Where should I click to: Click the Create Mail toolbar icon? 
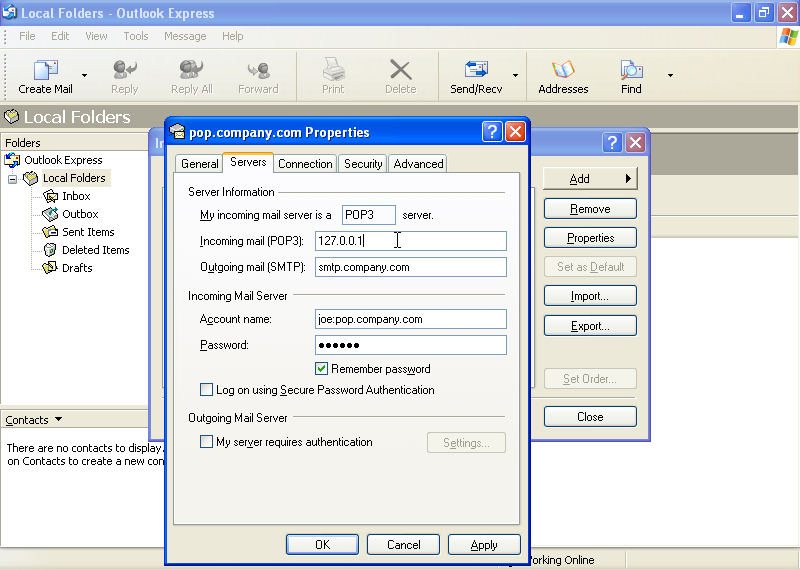pyautogui.click(x=45, y=70)
